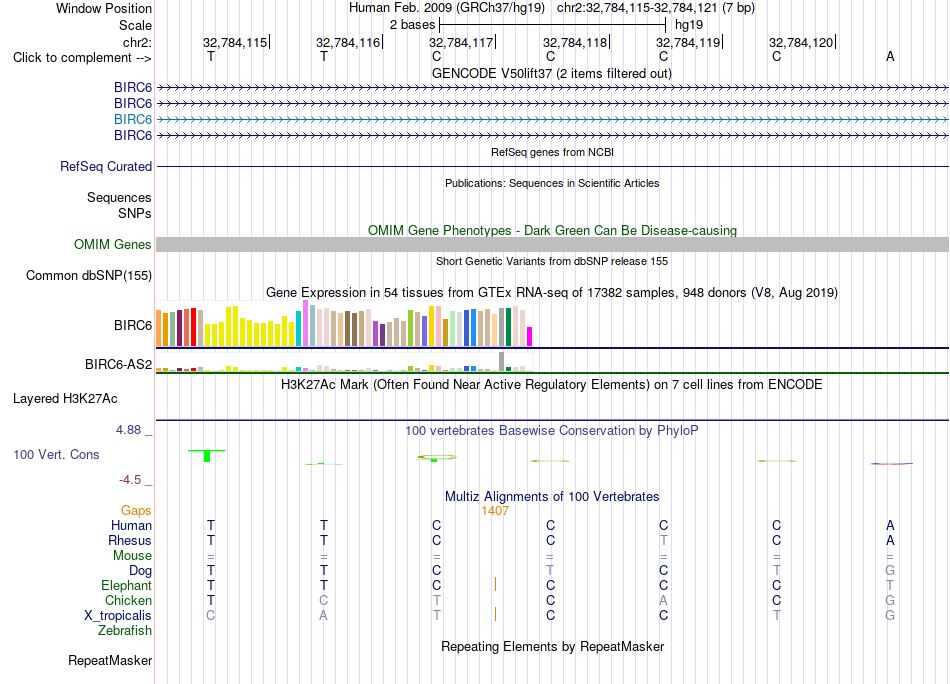Click the Rhesus species row label
950x684 pixels.
[130, 540]
